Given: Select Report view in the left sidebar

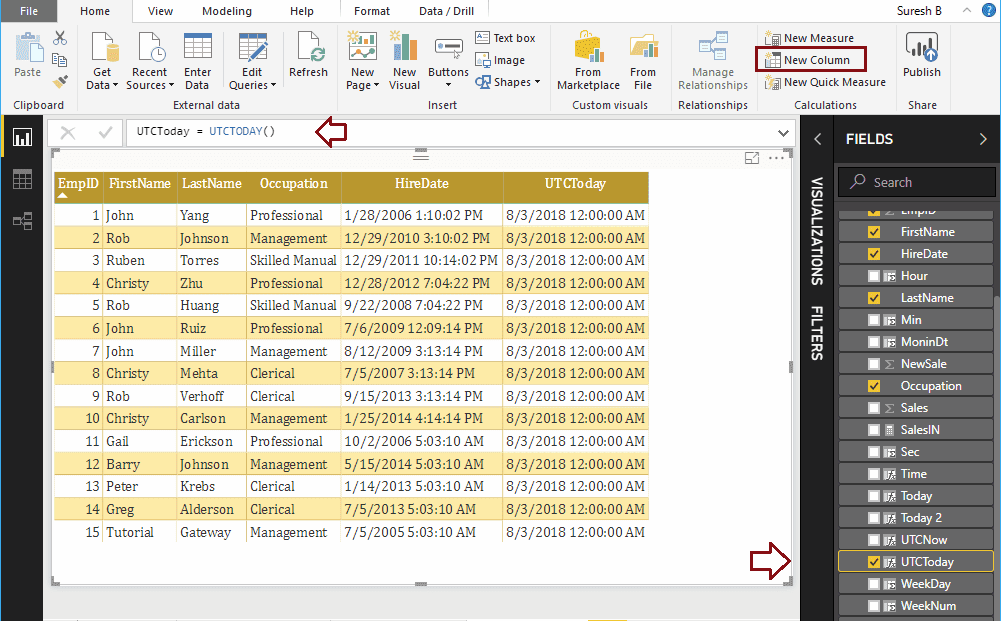Looking at the screenshot, I should pyautogui.click(x=22, y=137).
